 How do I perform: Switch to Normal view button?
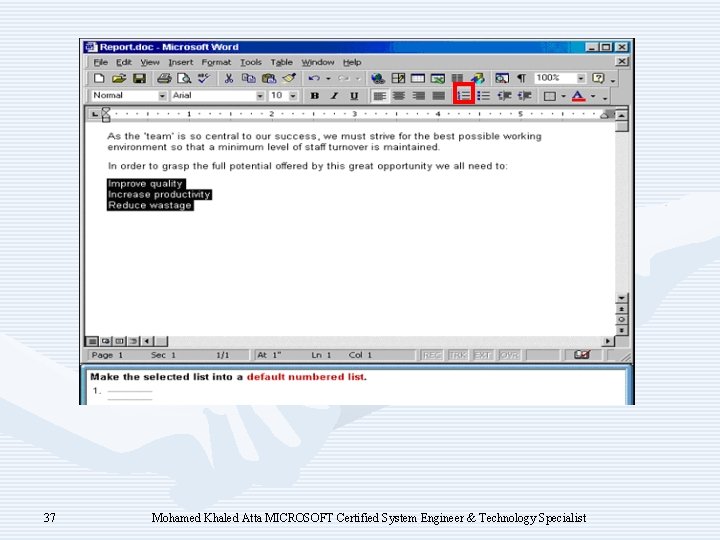pos(92,341)
